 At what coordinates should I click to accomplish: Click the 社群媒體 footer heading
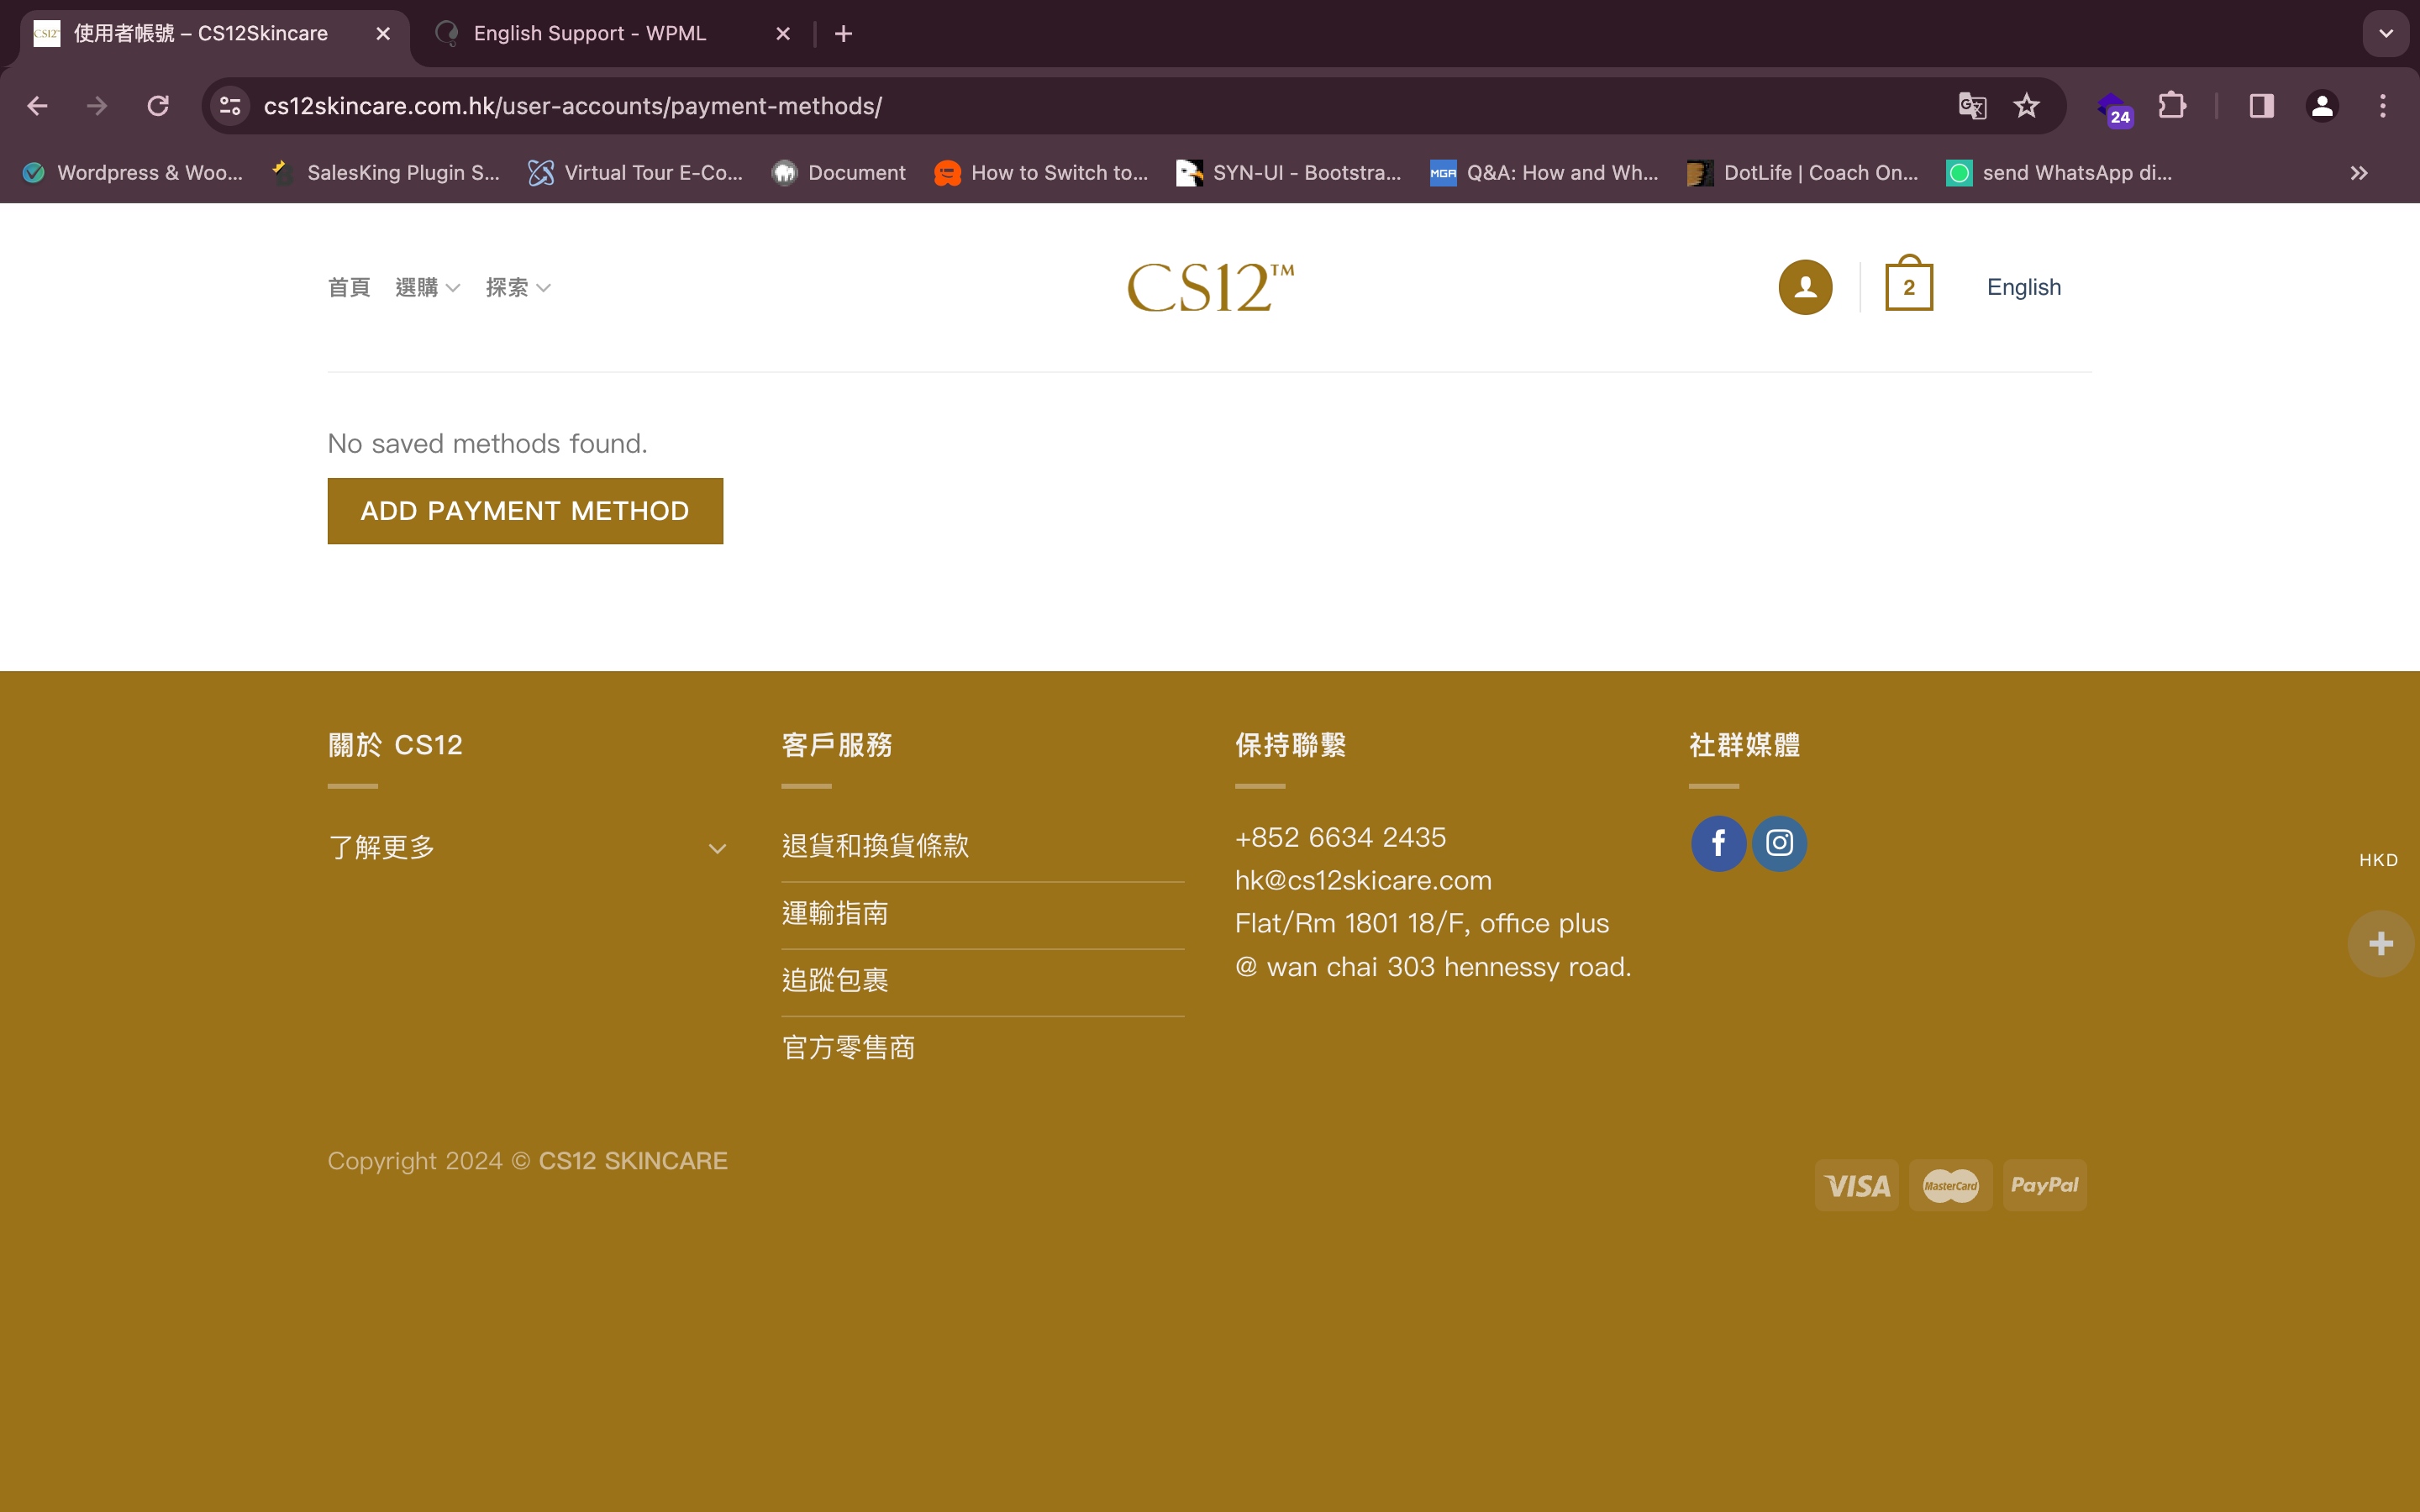[x=1744, y=745]
